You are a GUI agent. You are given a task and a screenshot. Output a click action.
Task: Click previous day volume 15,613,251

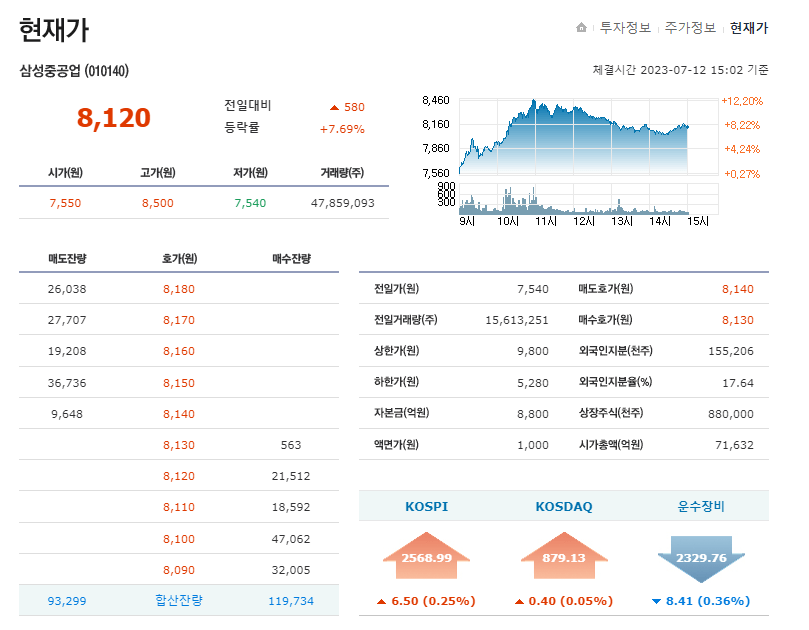[x=516, y=320]
